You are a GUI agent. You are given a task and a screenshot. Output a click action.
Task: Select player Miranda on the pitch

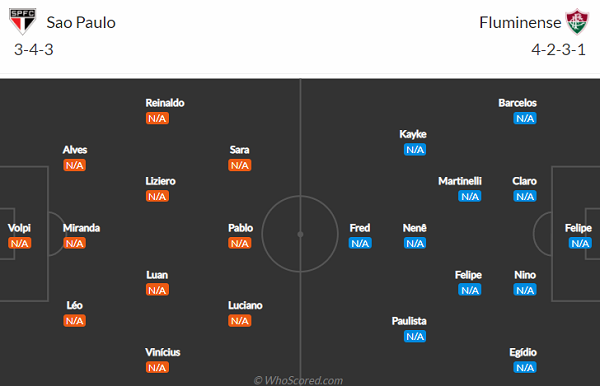(81, 228)
